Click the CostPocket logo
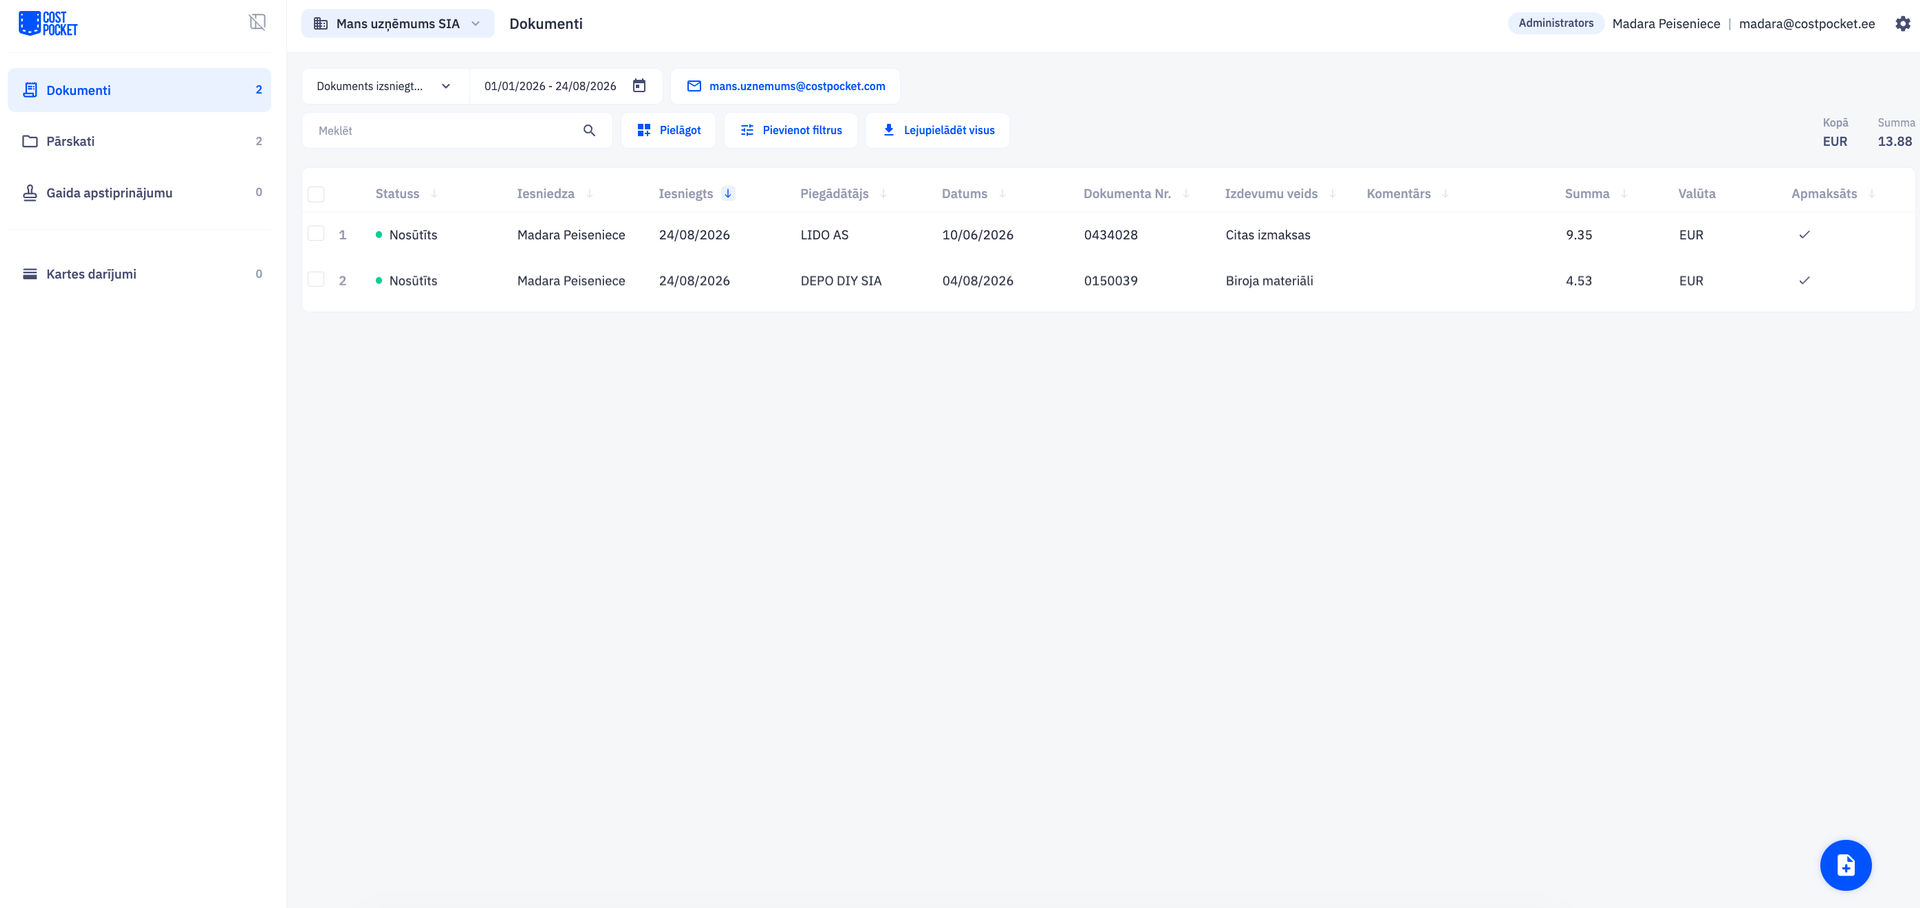1920x908 pixels. pos(48,23)
